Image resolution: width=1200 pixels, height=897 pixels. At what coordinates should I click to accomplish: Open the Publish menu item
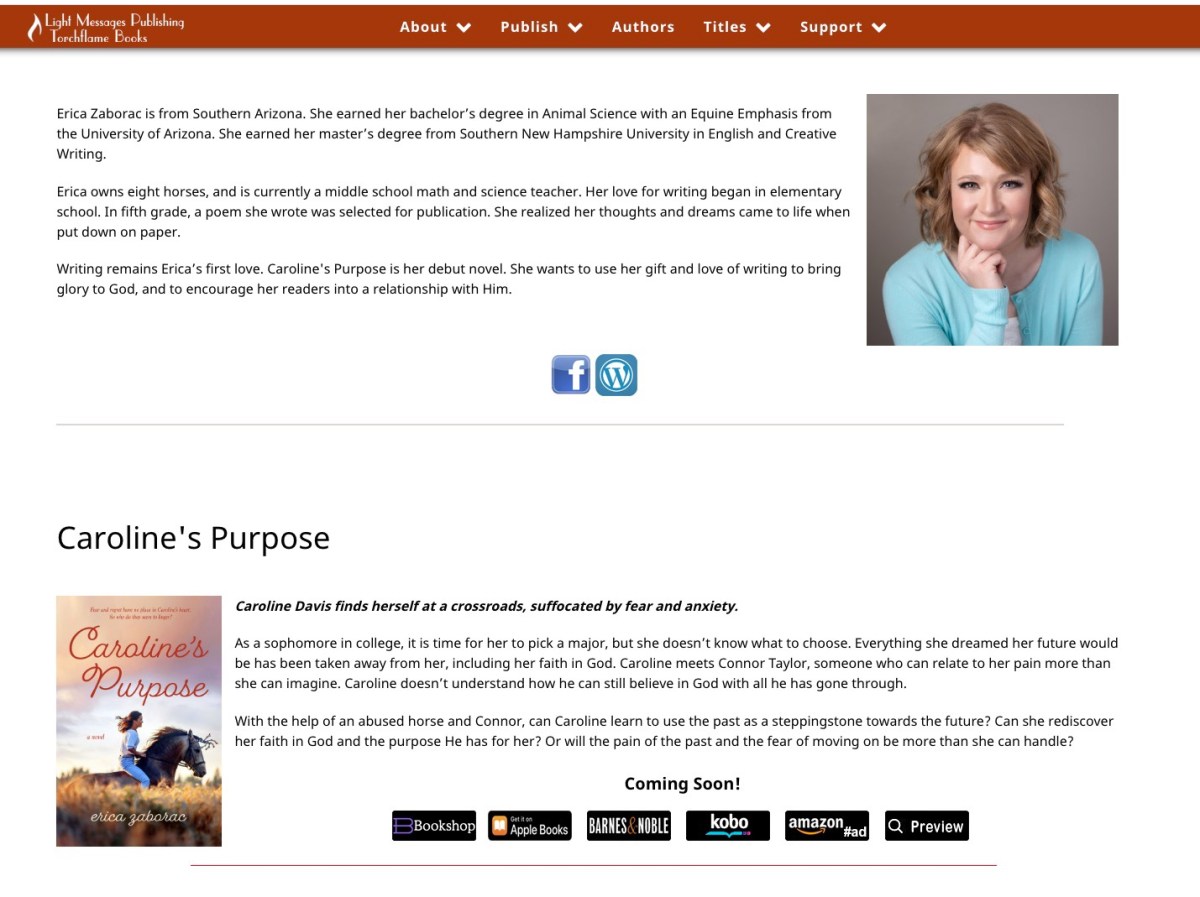click(x=529, y=27)
